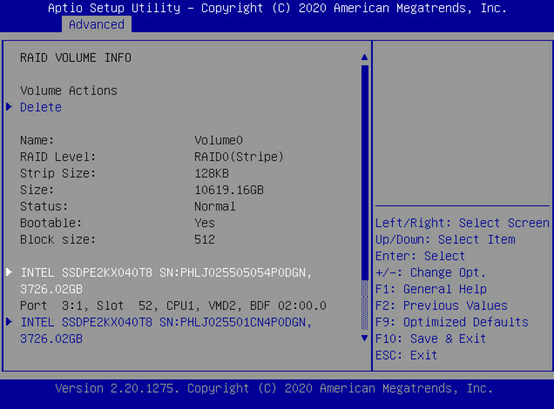Click the scrollbar down arrow
This screenshot has height=409, width=554.
point(365,338)
